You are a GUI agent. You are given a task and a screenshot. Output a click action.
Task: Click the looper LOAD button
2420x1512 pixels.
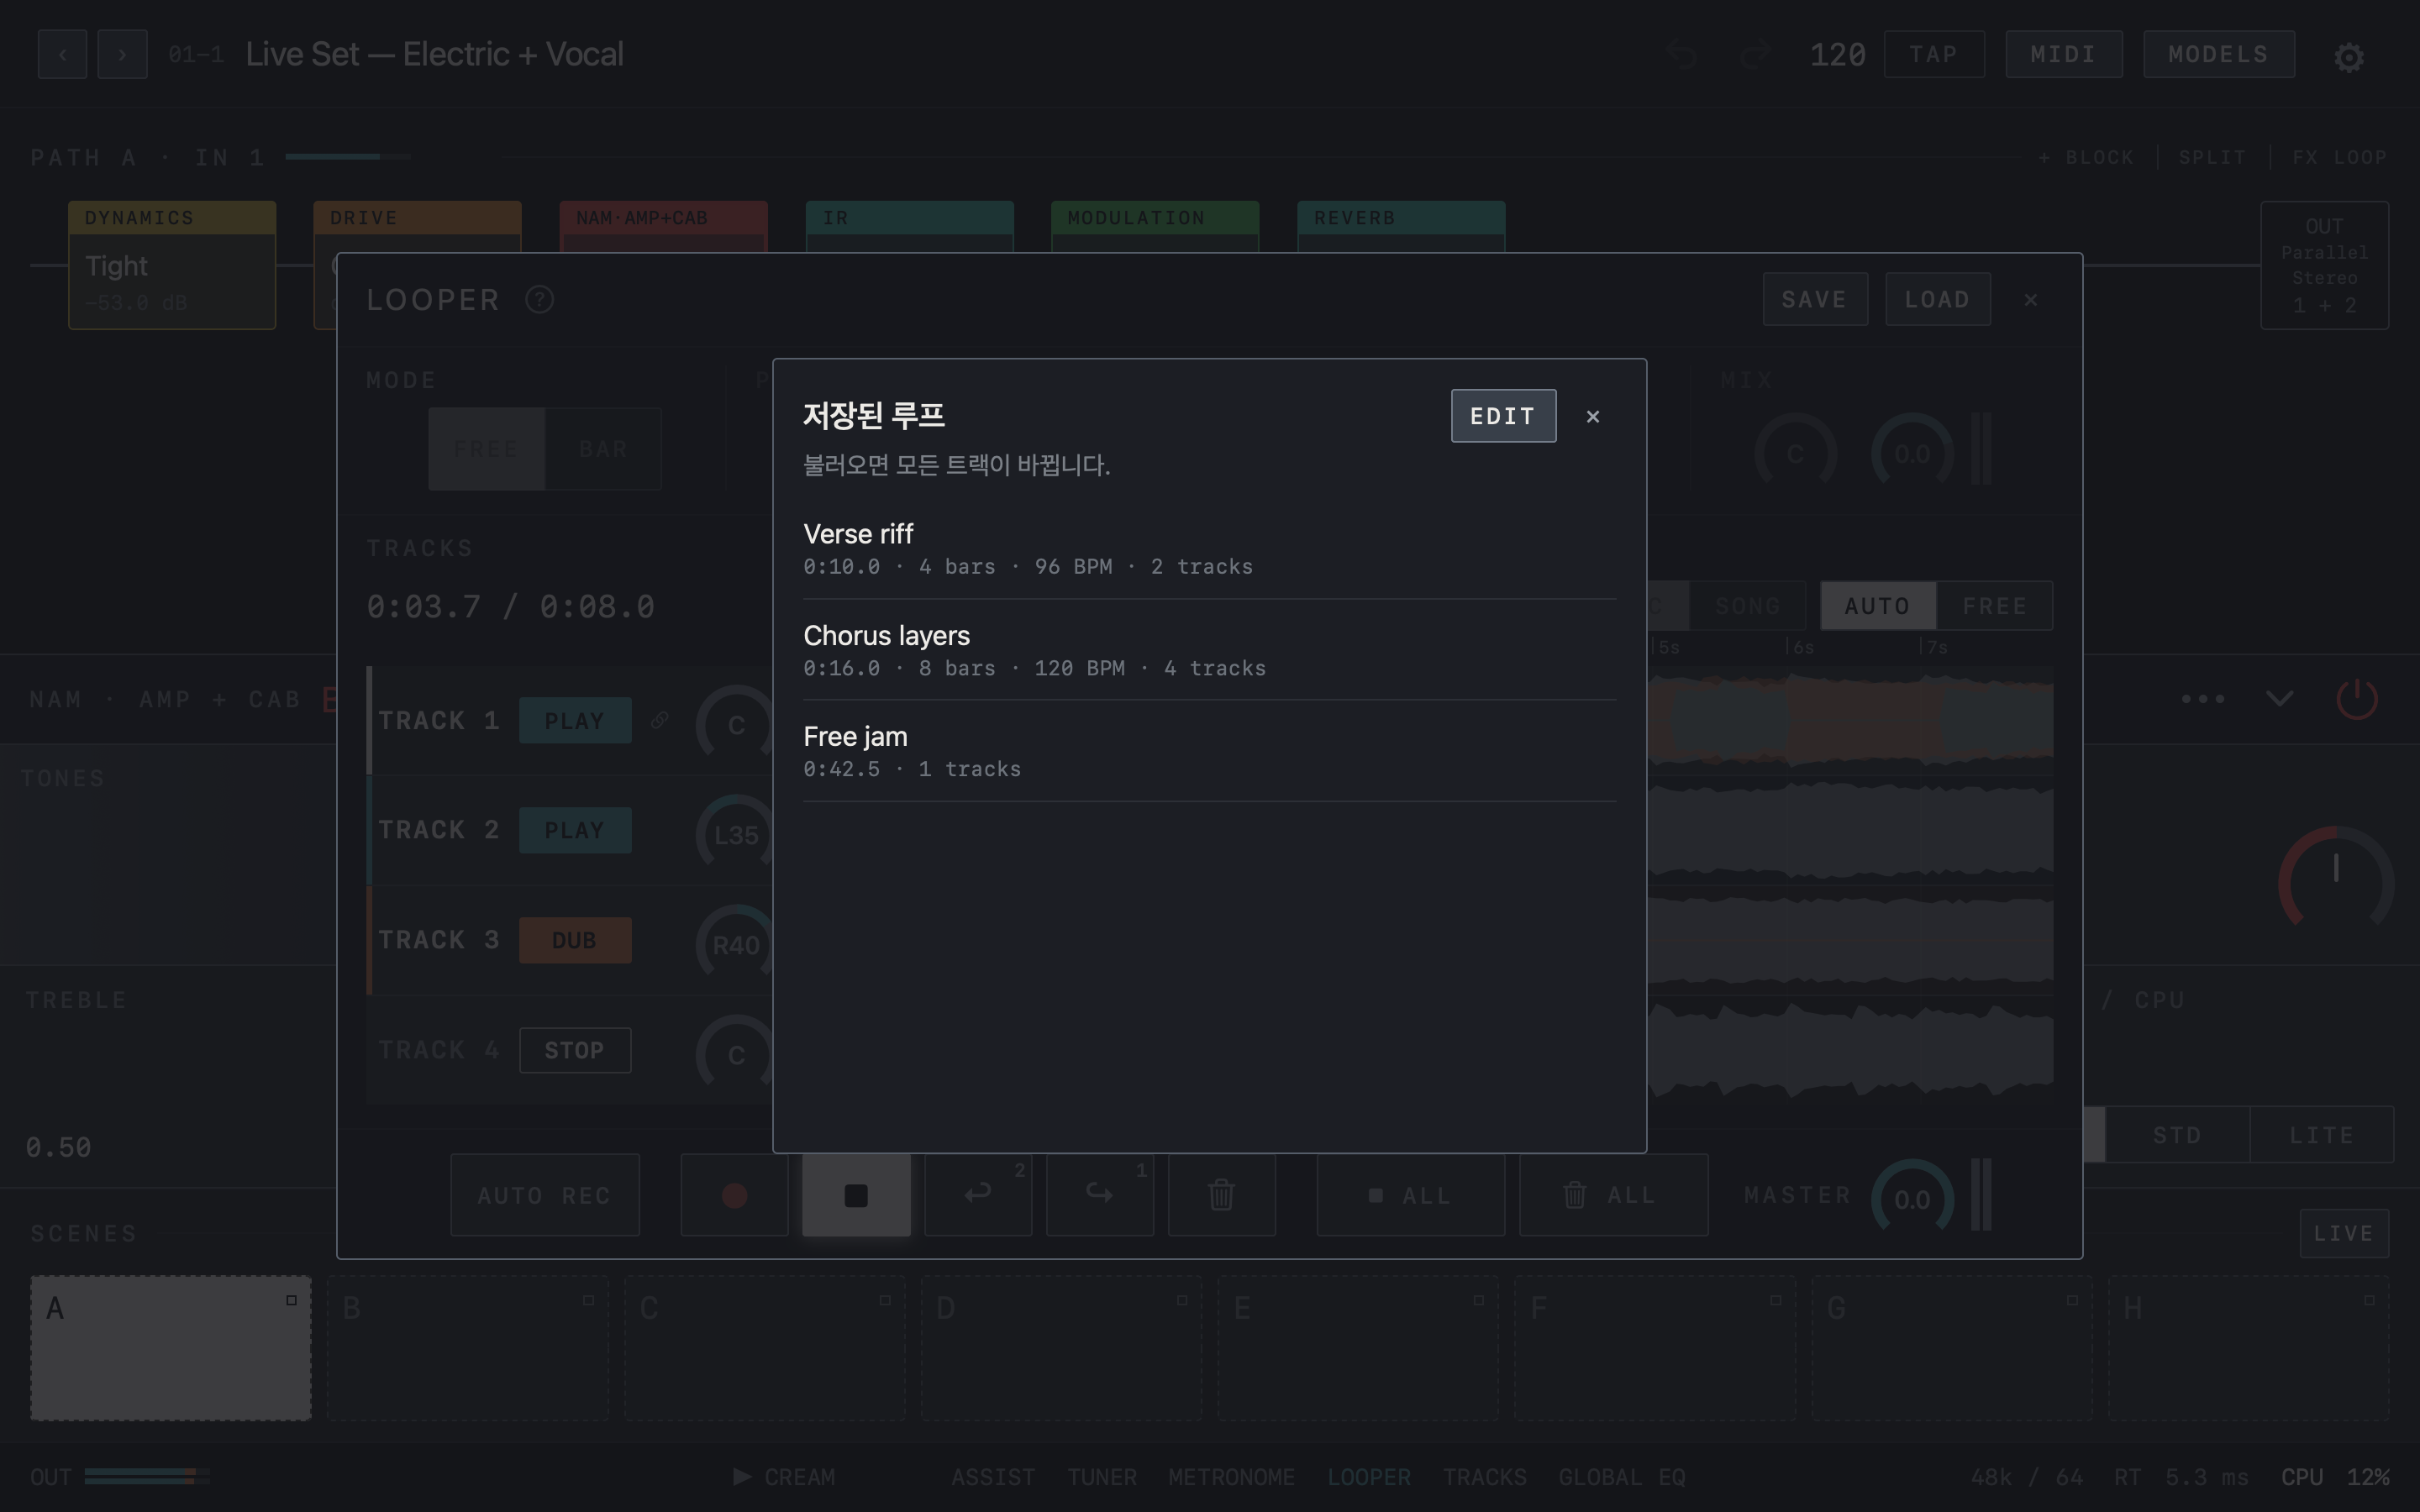1937,299
